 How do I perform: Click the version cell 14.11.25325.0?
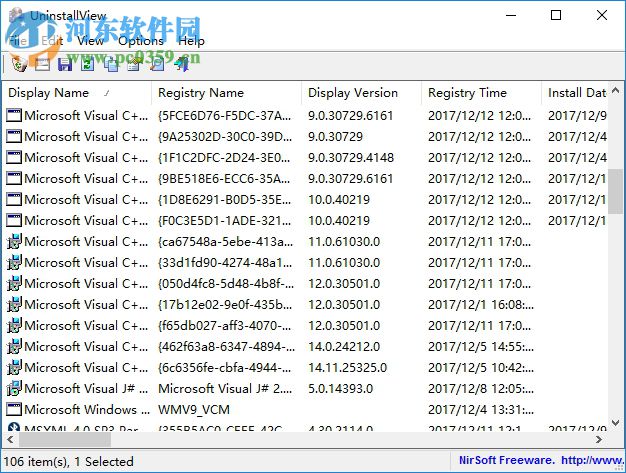coord(347,368)
